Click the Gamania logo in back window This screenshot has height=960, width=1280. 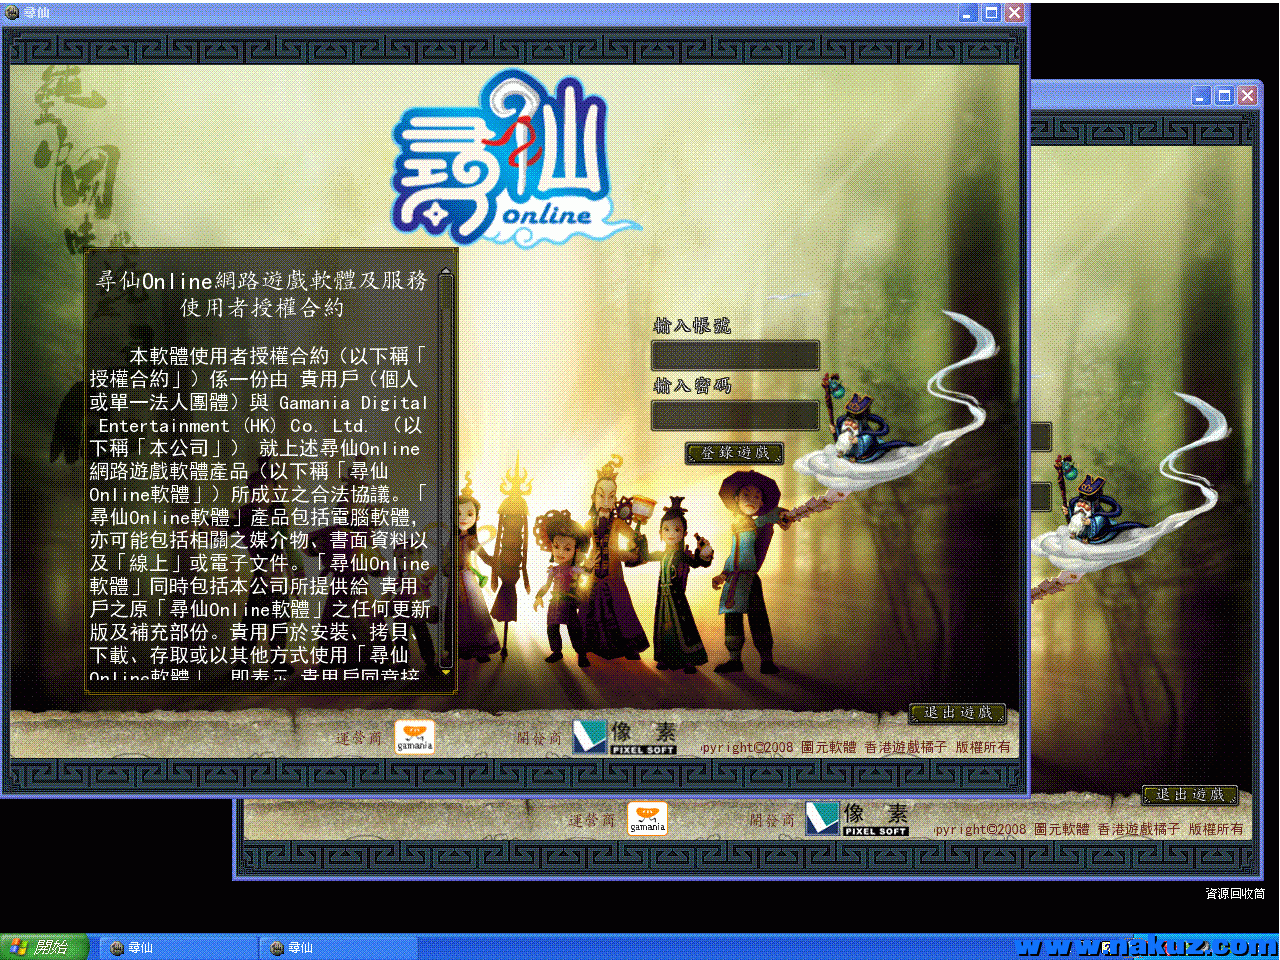coord(647,819)
